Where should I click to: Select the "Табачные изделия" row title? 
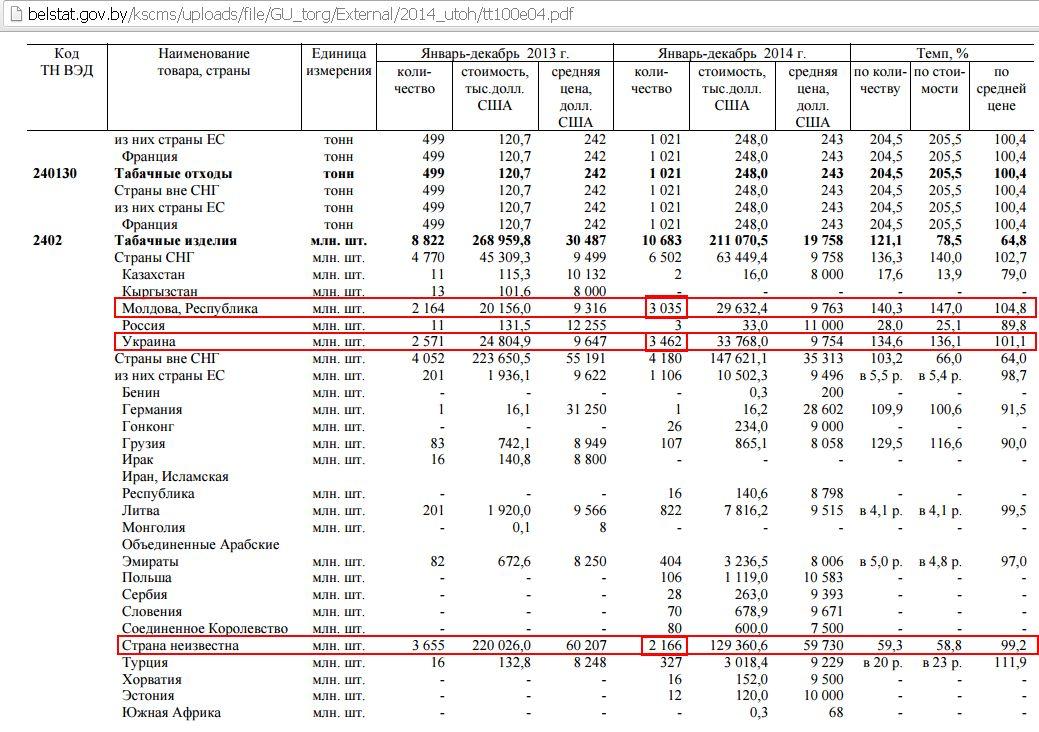pos(176,241)
